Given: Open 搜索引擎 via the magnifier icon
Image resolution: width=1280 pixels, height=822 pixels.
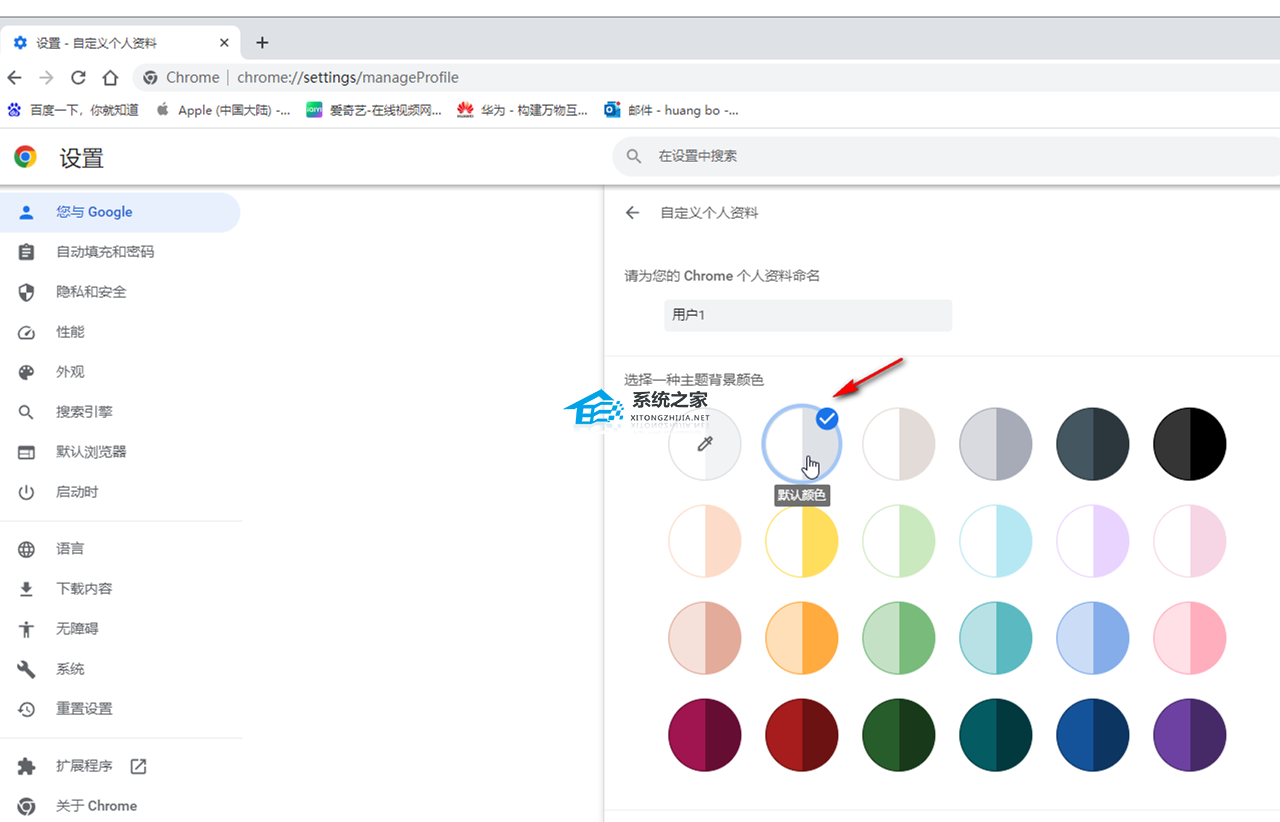Looking at the screenshot, I should coord(26,412).
